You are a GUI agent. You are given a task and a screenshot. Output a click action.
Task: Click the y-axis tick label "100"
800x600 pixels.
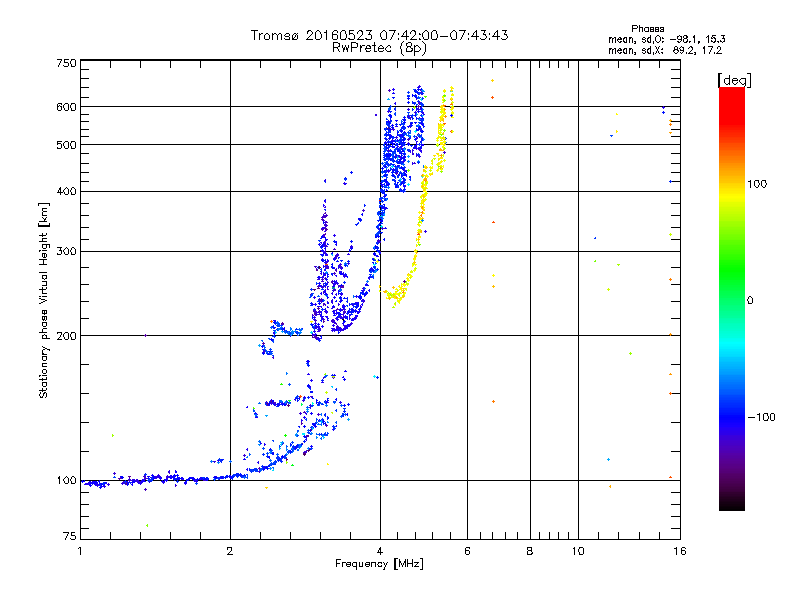click(x=67, y=481)
